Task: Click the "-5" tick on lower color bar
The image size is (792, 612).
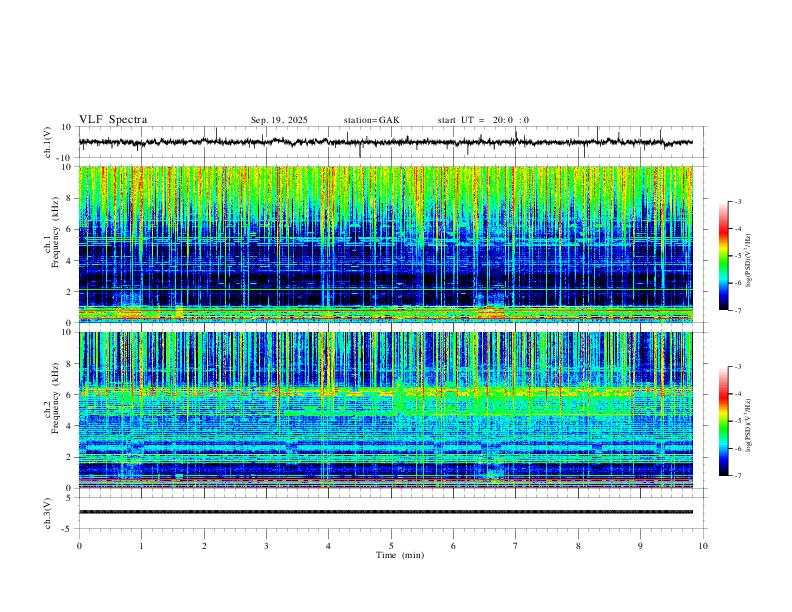Action: (x=737, y=421)
